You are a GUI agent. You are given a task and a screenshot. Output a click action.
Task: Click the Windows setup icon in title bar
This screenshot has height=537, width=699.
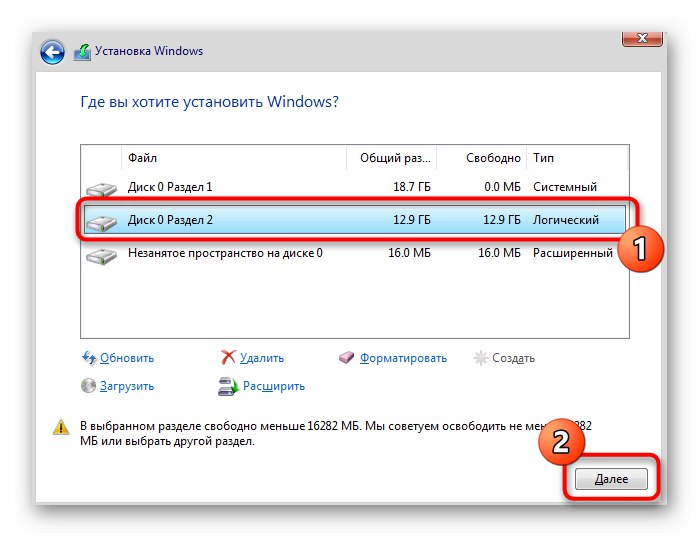(82, 52)
